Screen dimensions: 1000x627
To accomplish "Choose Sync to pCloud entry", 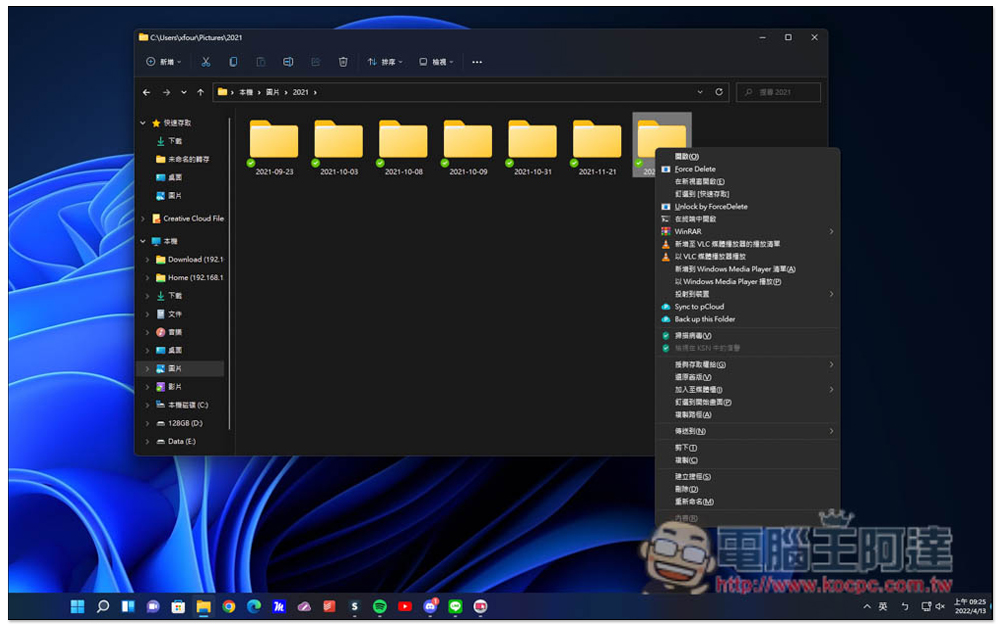I will 747,307.
